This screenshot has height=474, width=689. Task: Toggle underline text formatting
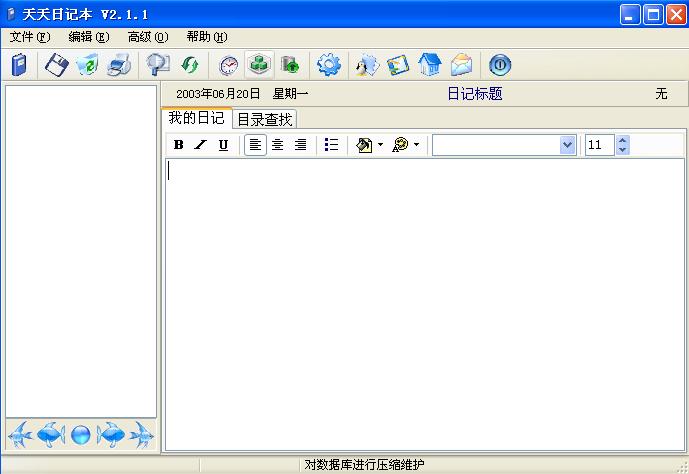tap(223, 145)
